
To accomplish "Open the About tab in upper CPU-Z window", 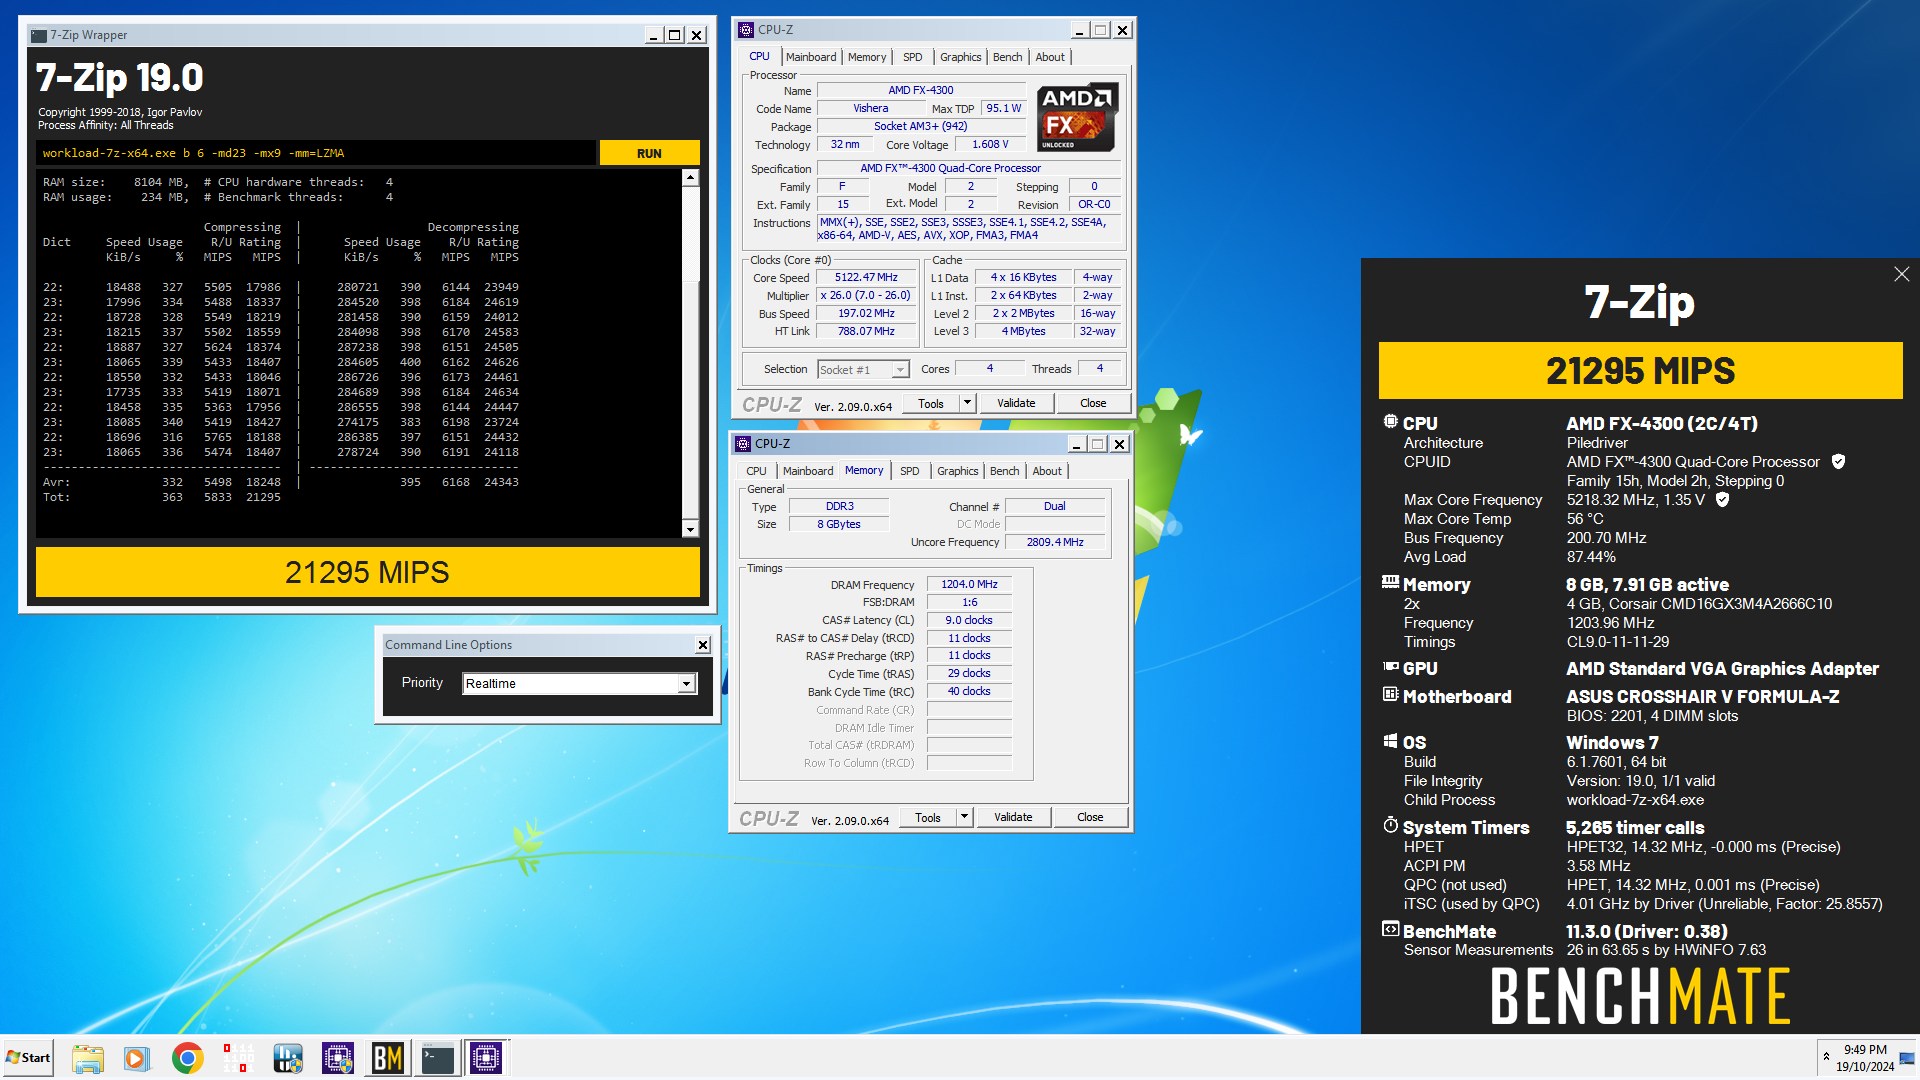I will (1050, 57).
